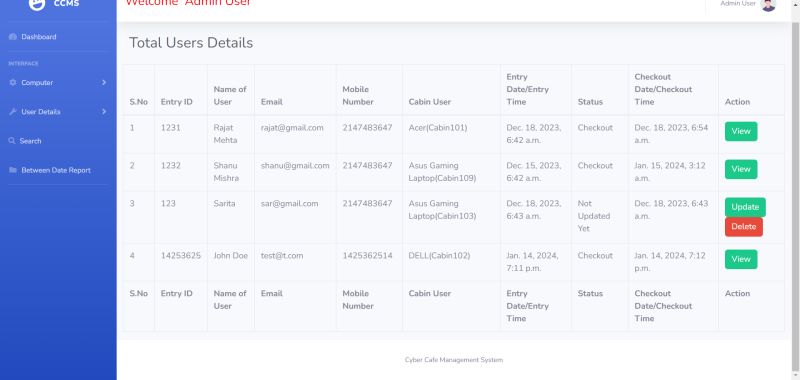Click the Dashboard gauge icon in sidebar

point(13,37)
